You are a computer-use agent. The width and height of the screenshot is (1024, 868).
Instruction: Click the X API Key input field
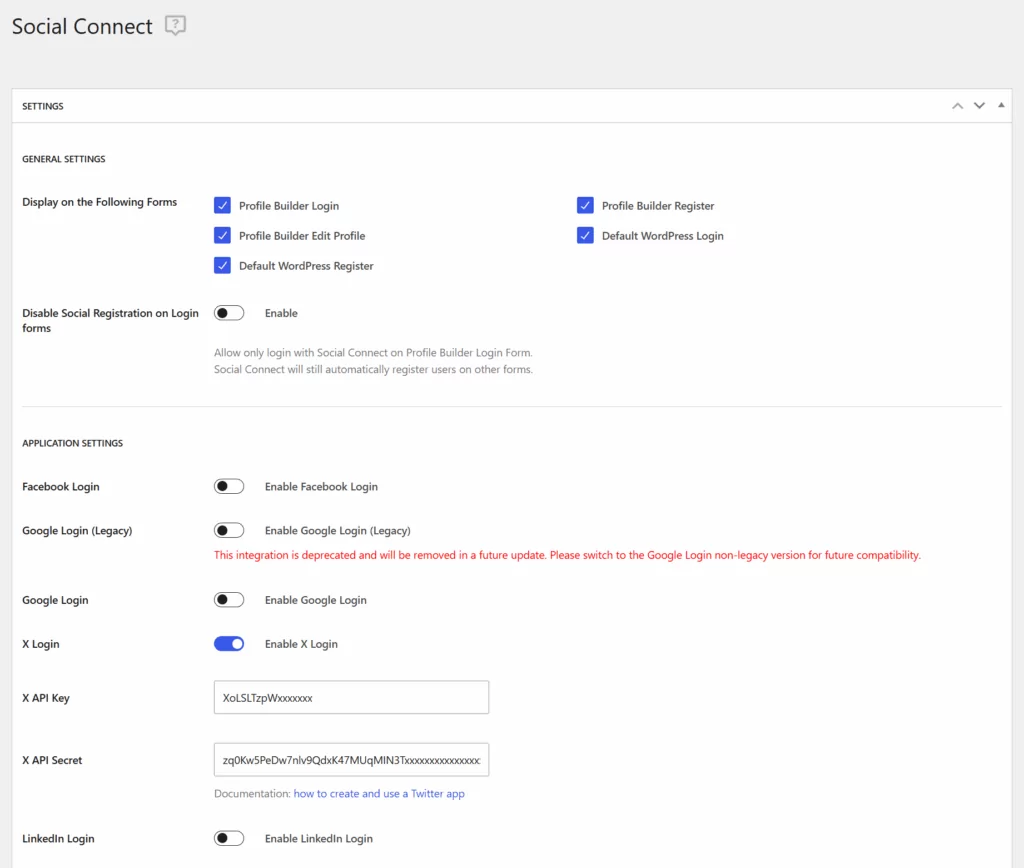[351, 698]
